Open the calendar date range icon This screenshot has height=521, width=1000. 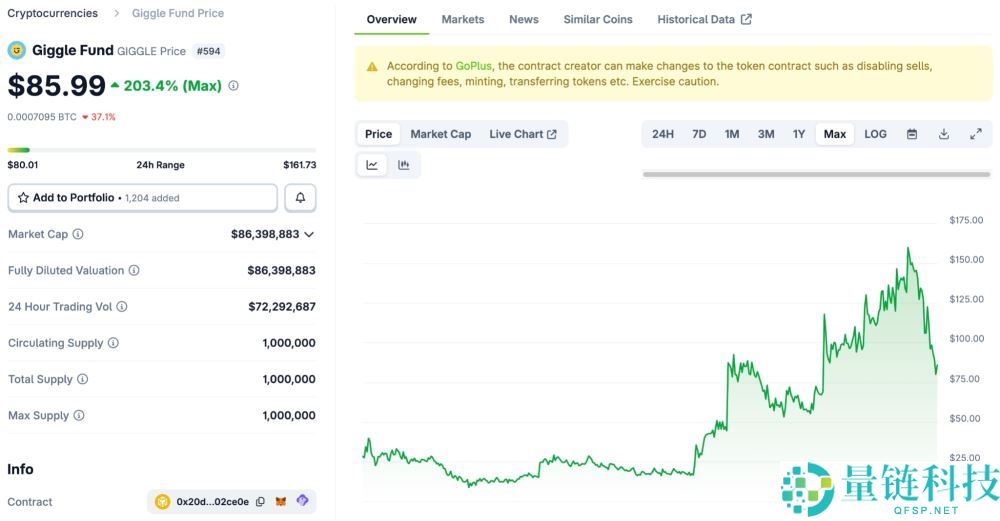[x=912, y=134]
